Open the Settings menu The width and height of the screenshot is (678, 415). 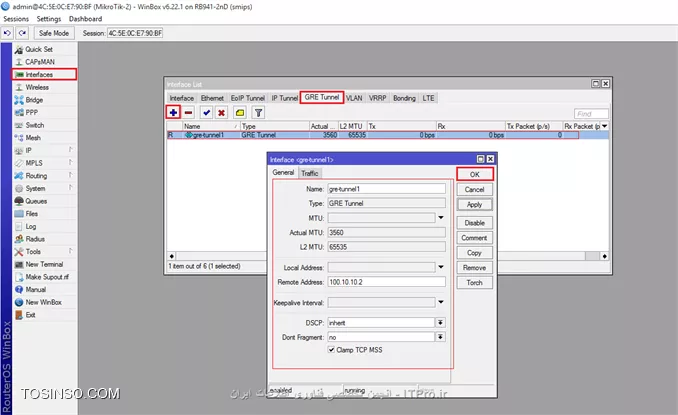tap(49, 19)
